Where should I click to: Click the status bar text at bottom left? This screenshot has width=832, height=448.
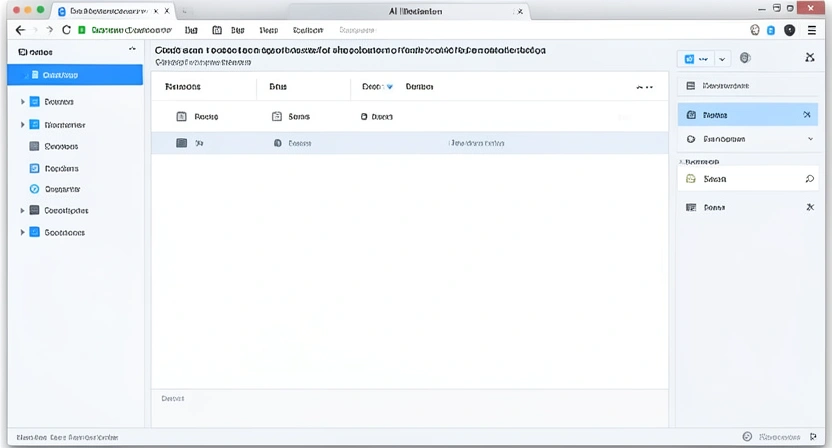[x=67, y=437]
